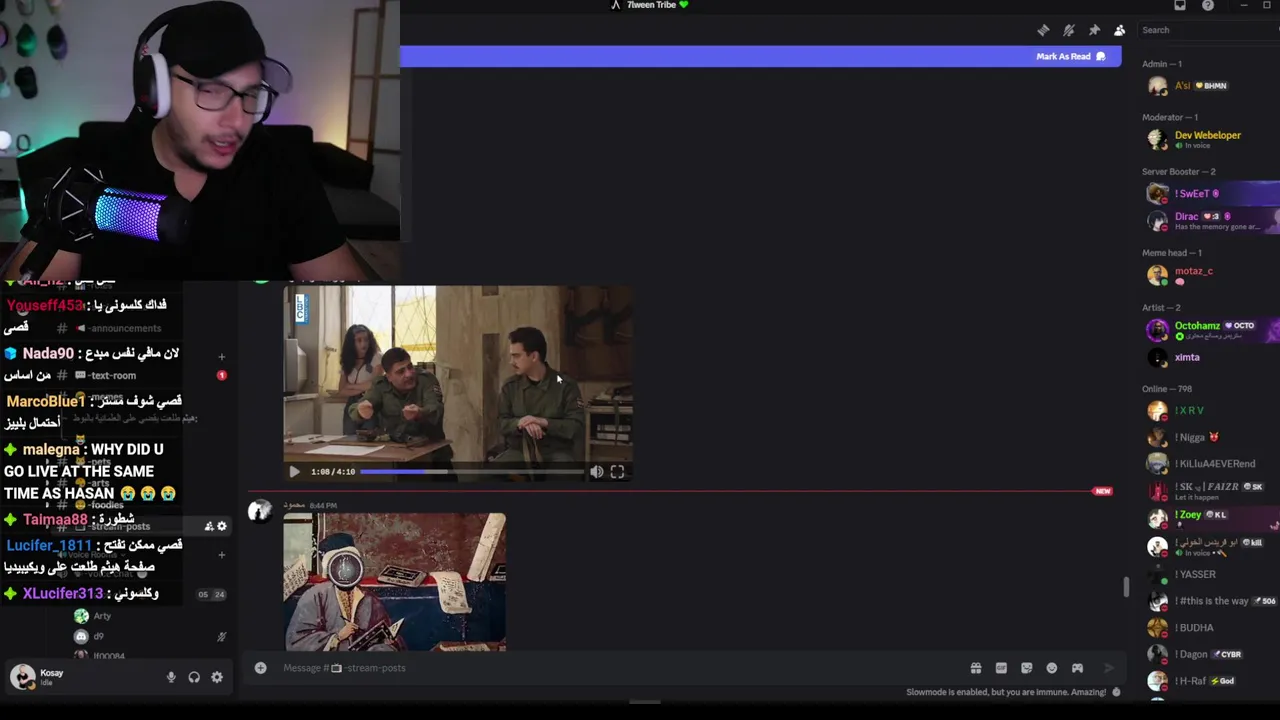The width and height of the screenshot is (1280, 720).
Task: Open member ! Dagon profile
Action: point(1191,655)
